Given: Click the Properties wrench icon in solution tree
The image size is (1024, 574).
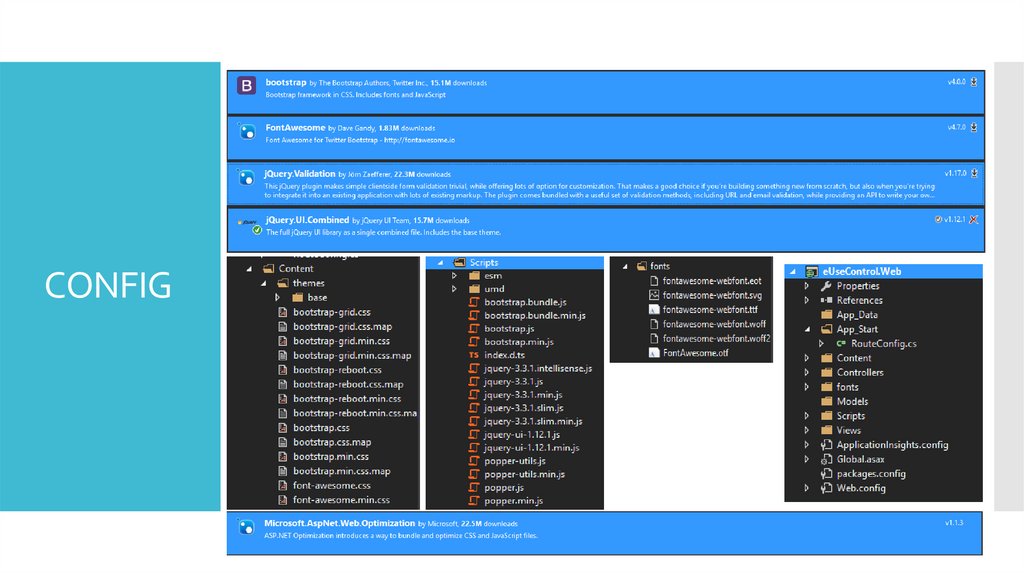Looking at the screenshot, I should click(826, 286).
